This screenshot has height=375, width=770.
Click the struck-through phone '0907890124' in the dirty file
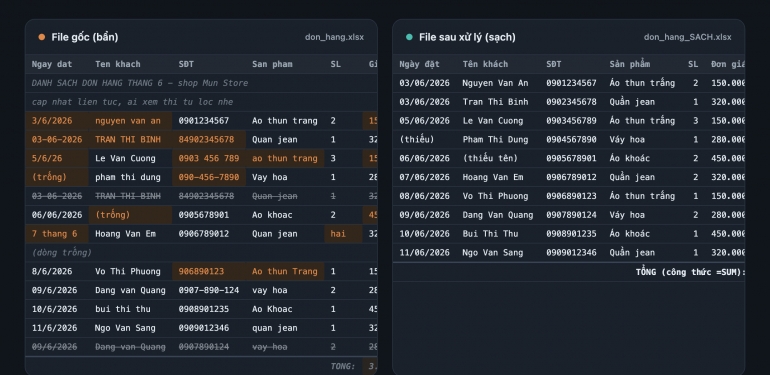[204, 347]
